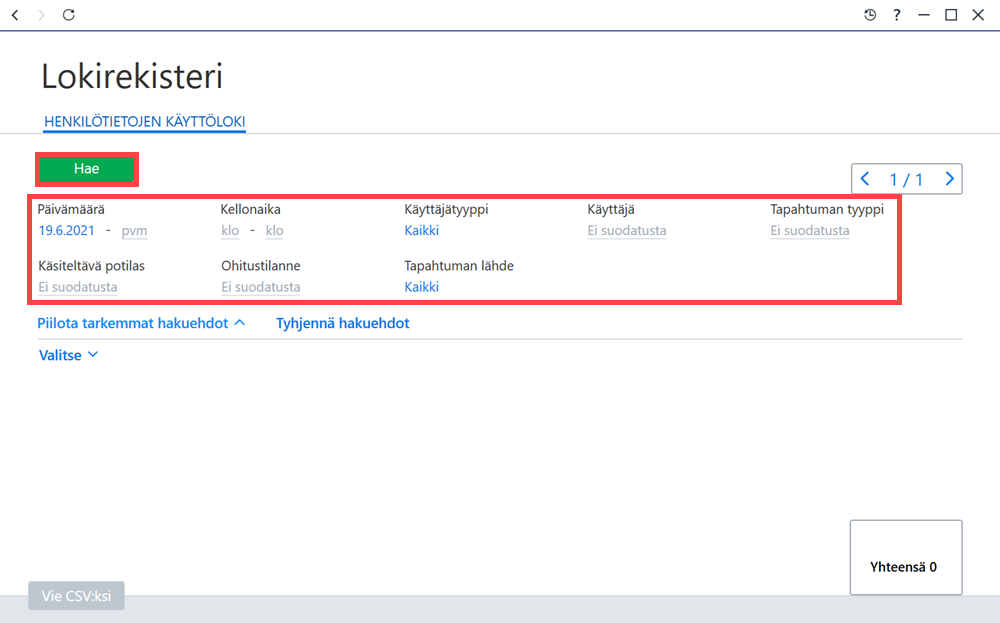This screenshot has height=623, width=1000.
Task: Go to next results page arrow
Action: click(x=949, y=179)
